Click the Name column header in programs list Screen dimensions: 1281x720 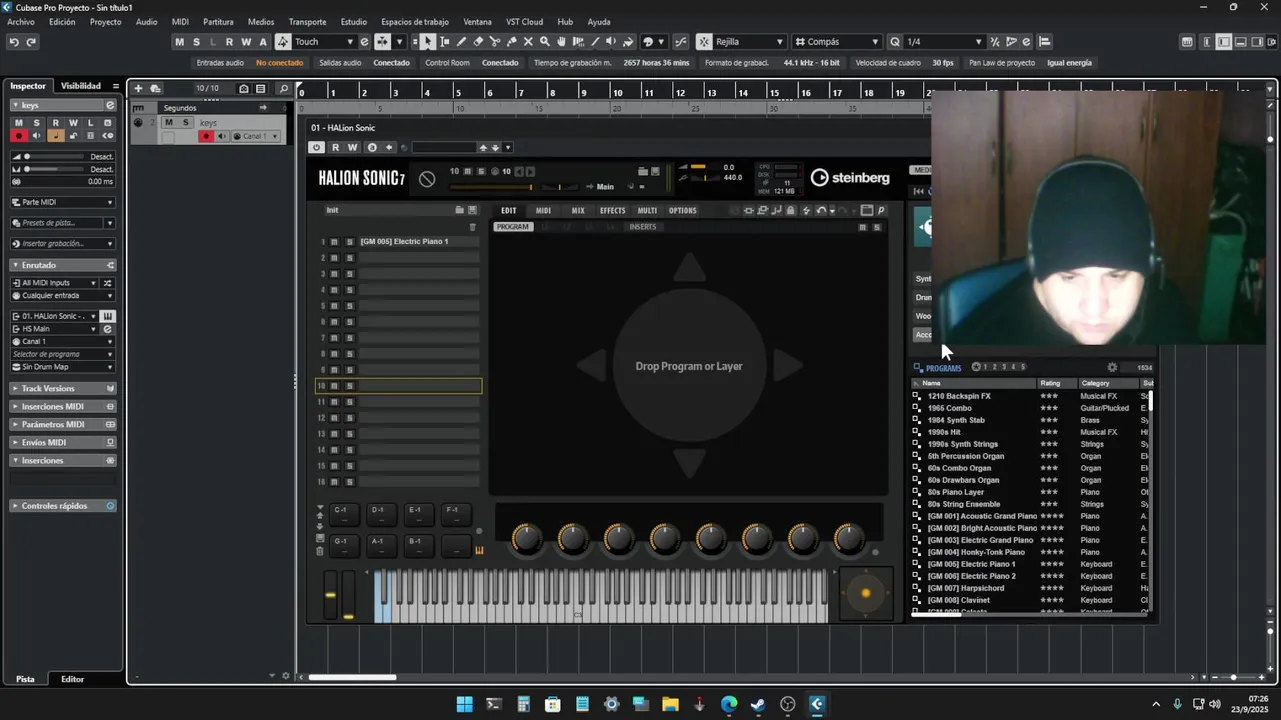pyautogui.click(x=974, y=383)
